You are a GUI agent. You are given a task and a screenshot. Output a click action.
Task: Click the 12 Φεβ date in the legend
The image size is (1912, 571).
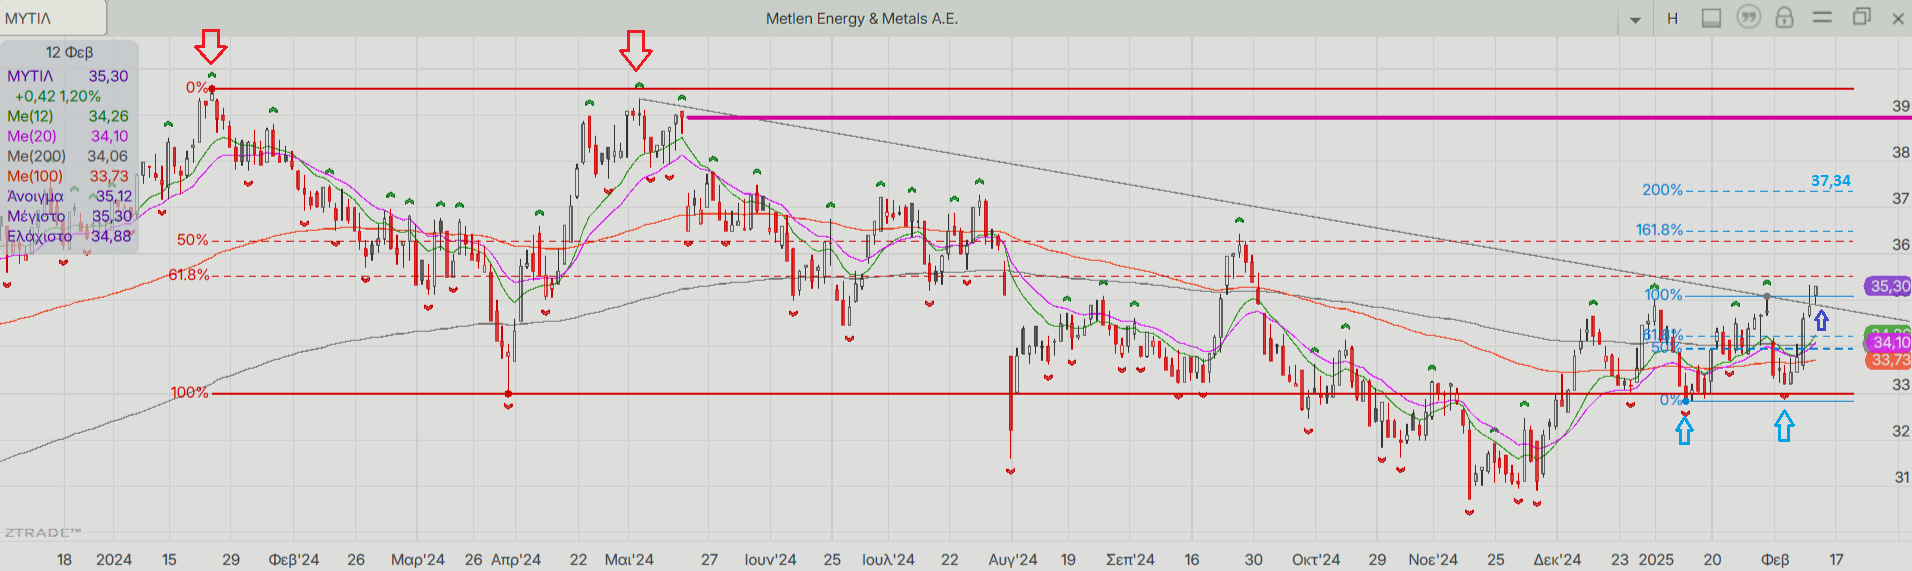coord(69,52)
